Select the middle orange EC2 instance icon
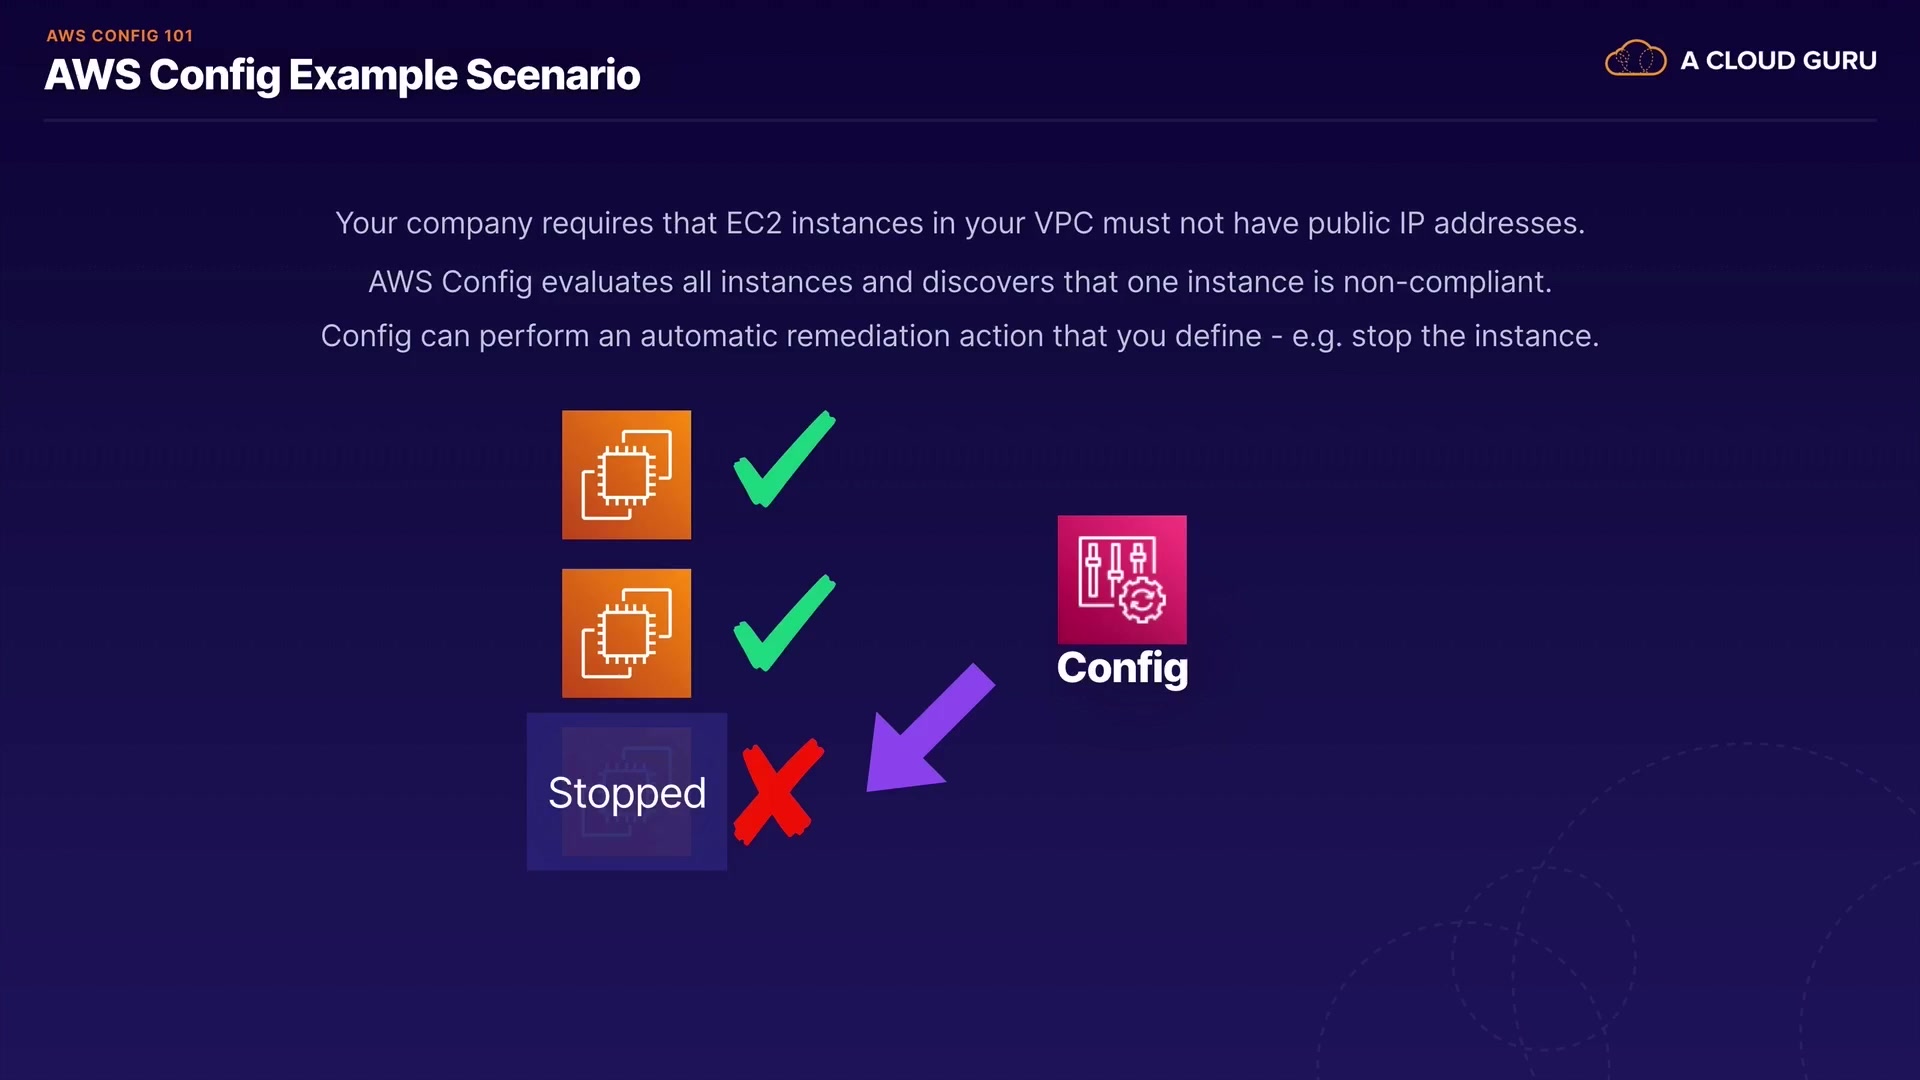This screenshot has height=1080, width=1920. pos(626,633)
